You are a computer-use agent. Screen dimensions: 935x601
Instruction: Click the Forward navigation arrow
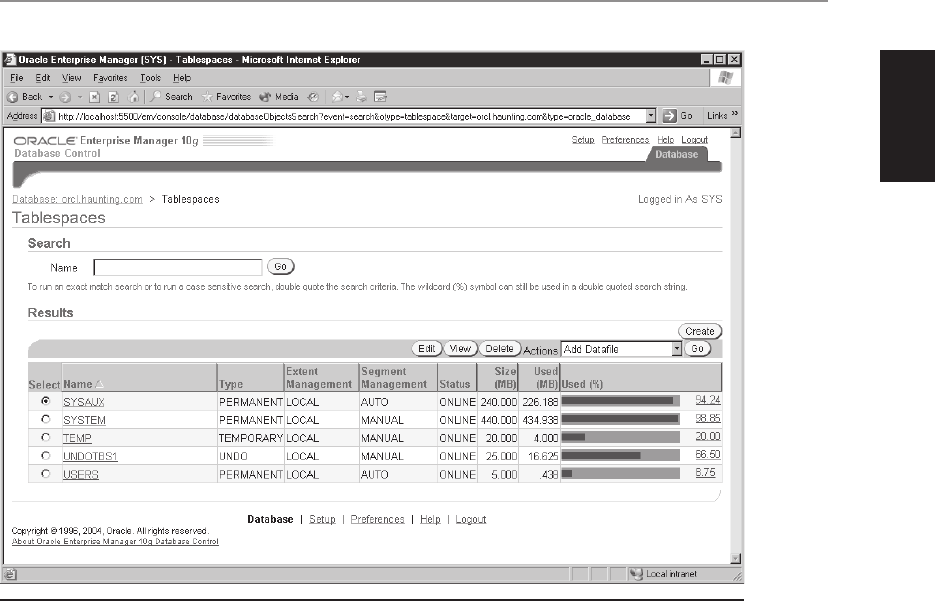[66, 97]
